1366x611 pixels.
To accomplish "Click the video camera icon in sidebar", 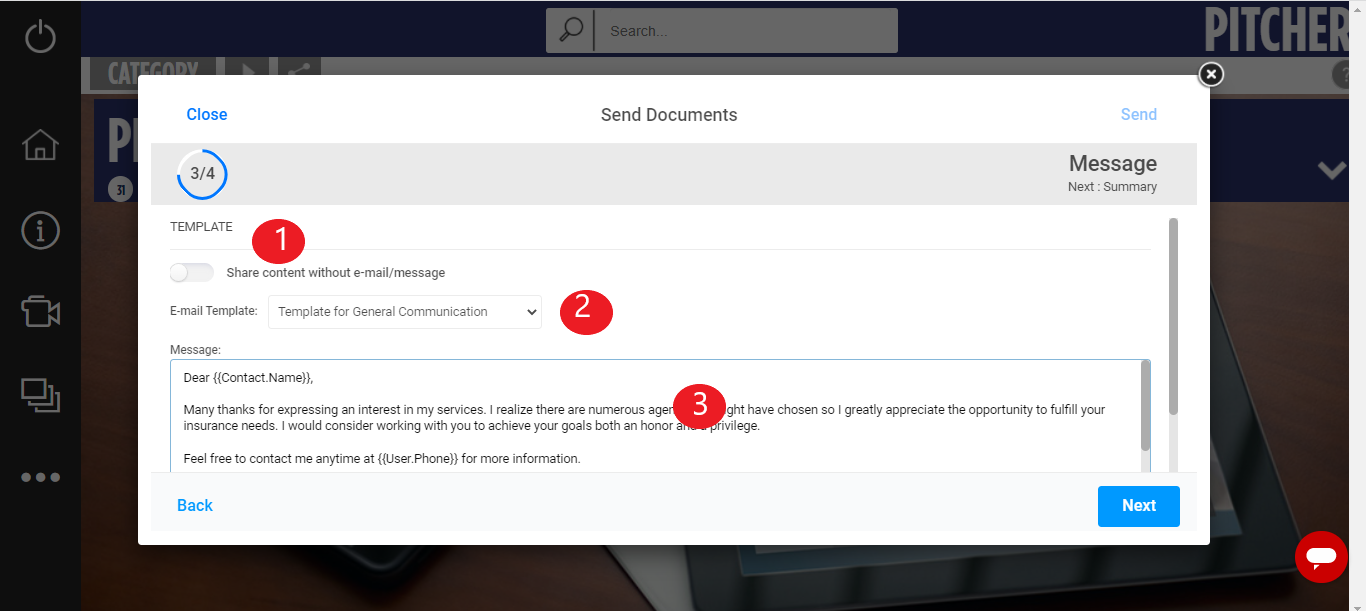I will click(40, 312).
